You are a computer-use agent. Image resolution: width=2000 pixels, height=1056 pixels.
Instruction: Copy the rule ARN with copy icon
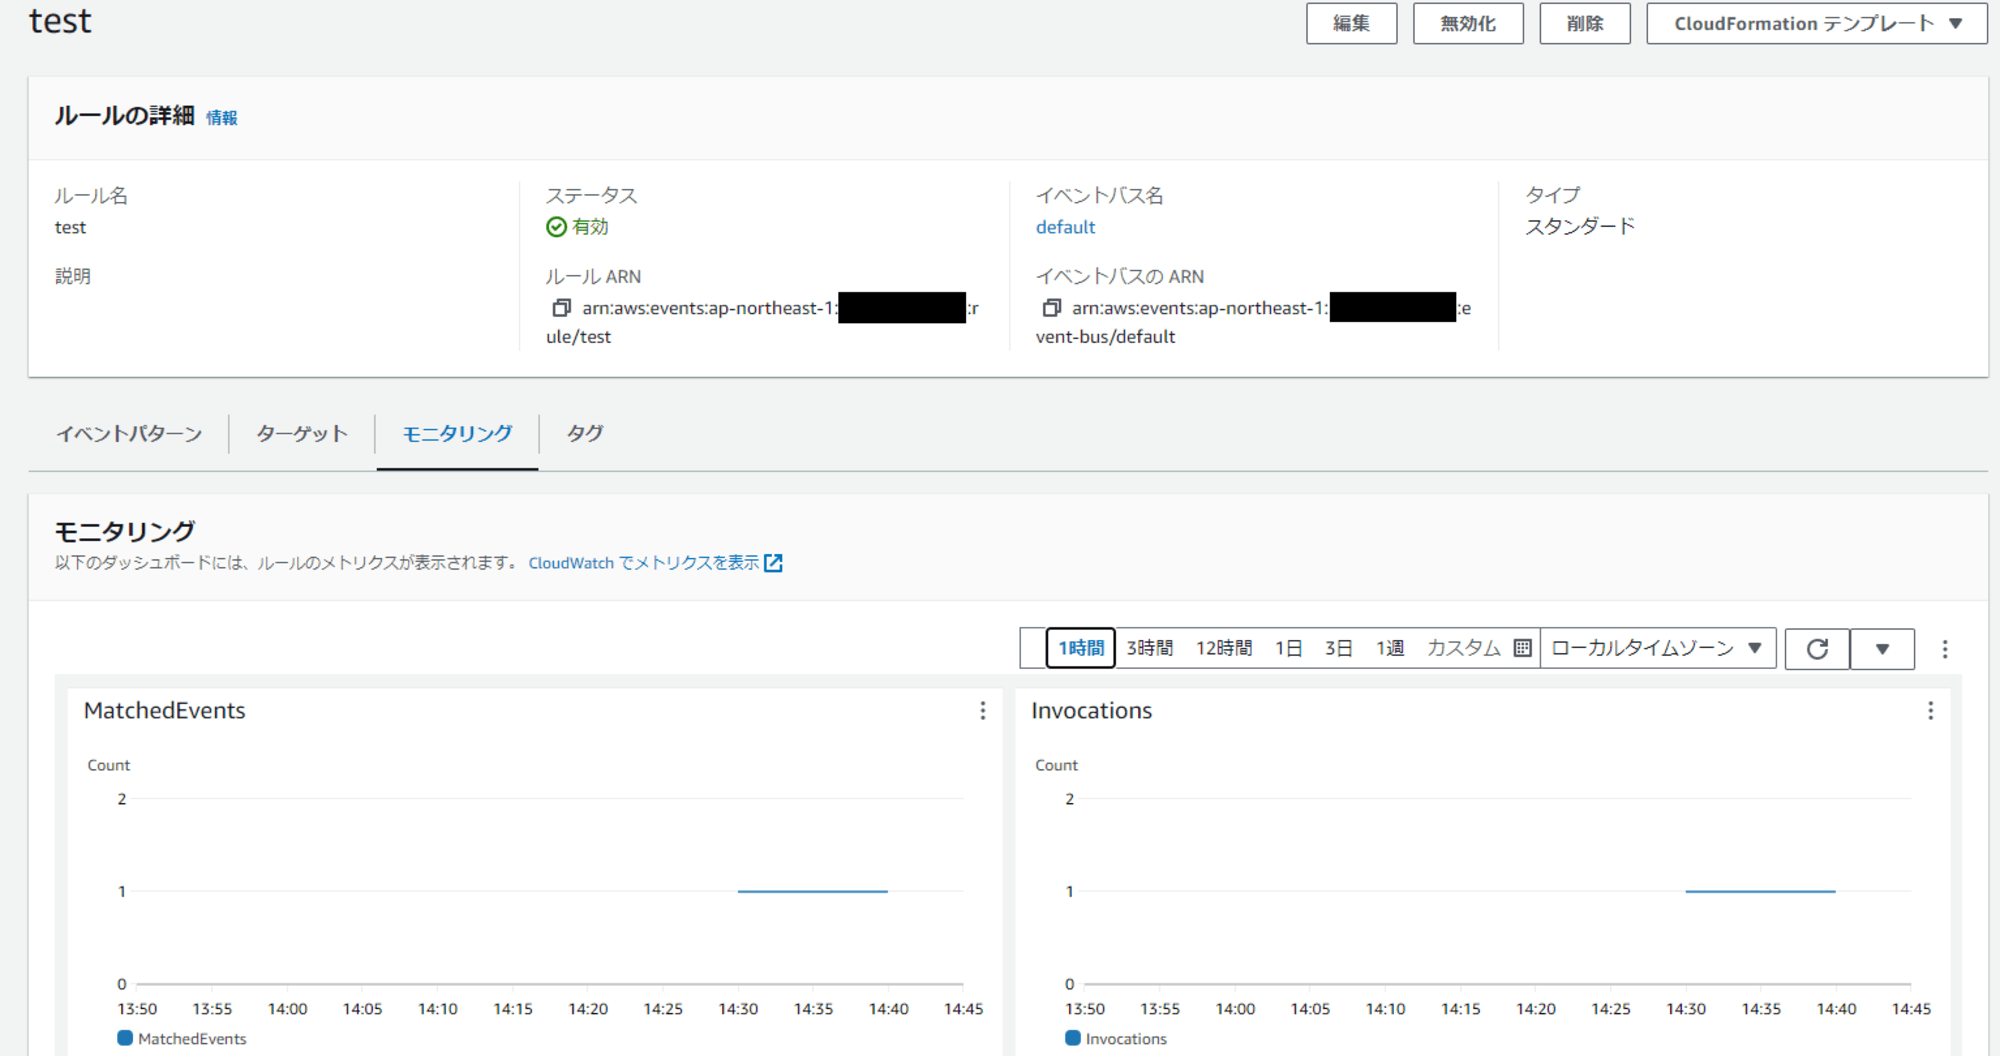561,308
